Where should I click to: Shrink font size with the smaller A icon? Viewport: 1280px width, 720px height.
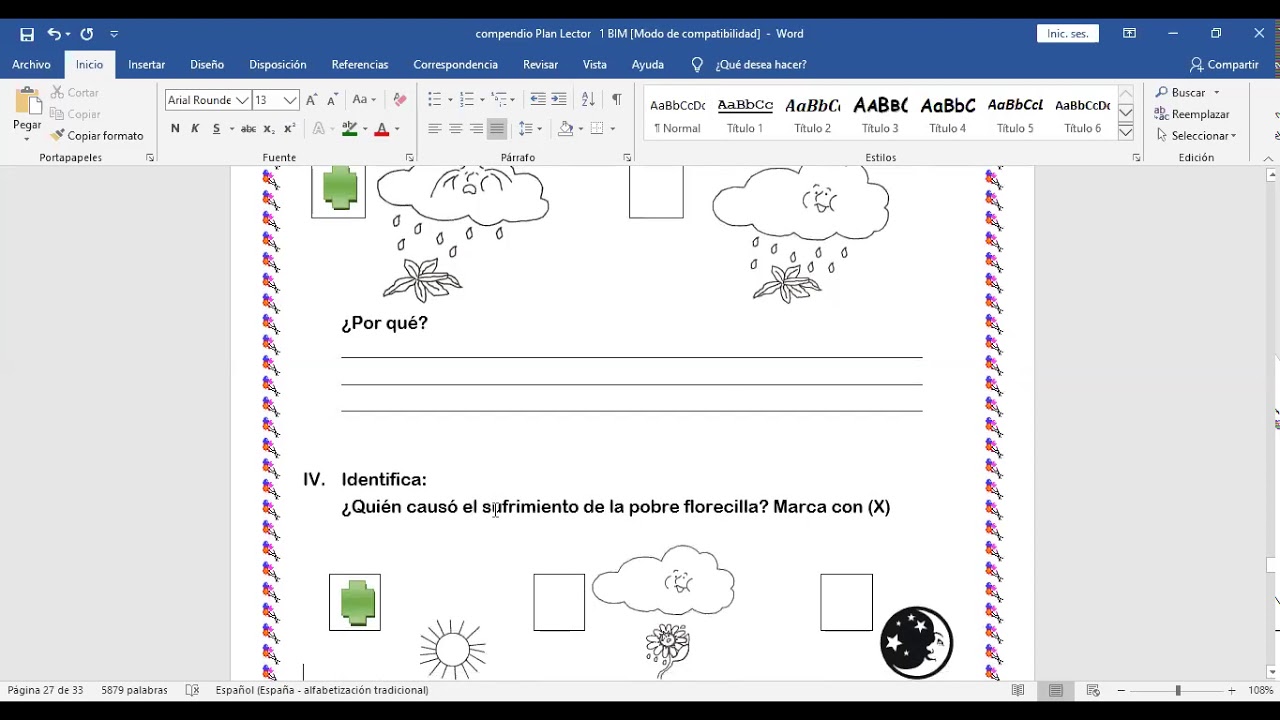(x=332, y=100)
